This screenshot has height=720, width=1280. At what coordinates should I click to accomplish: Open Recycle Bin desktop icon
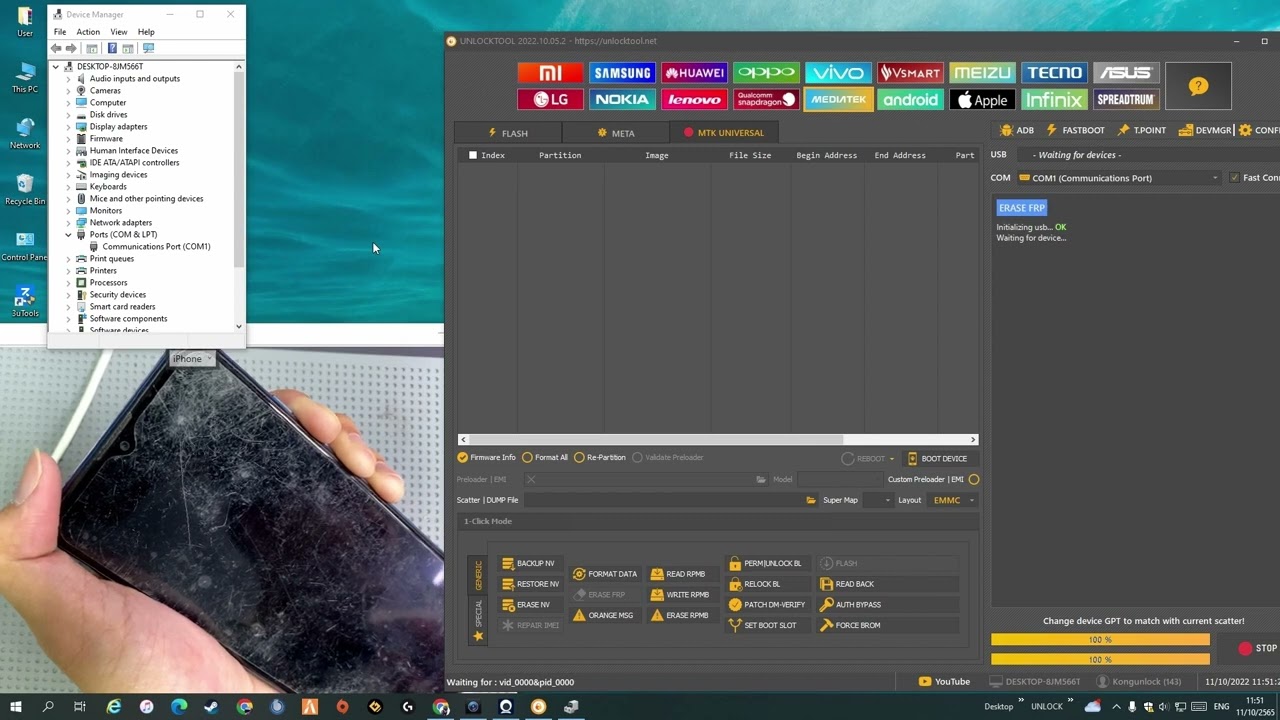pyautogui.click(x=25, y=188)
